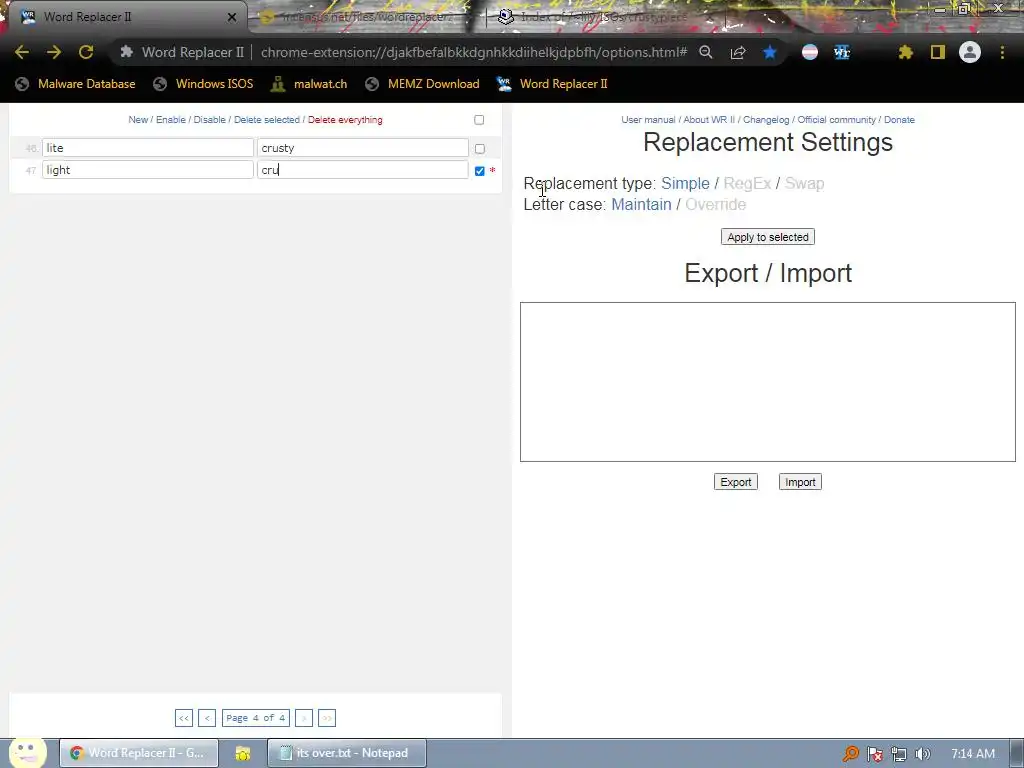Reload the page with the refresh icon

pyautogui.click(x=86, y=52)
